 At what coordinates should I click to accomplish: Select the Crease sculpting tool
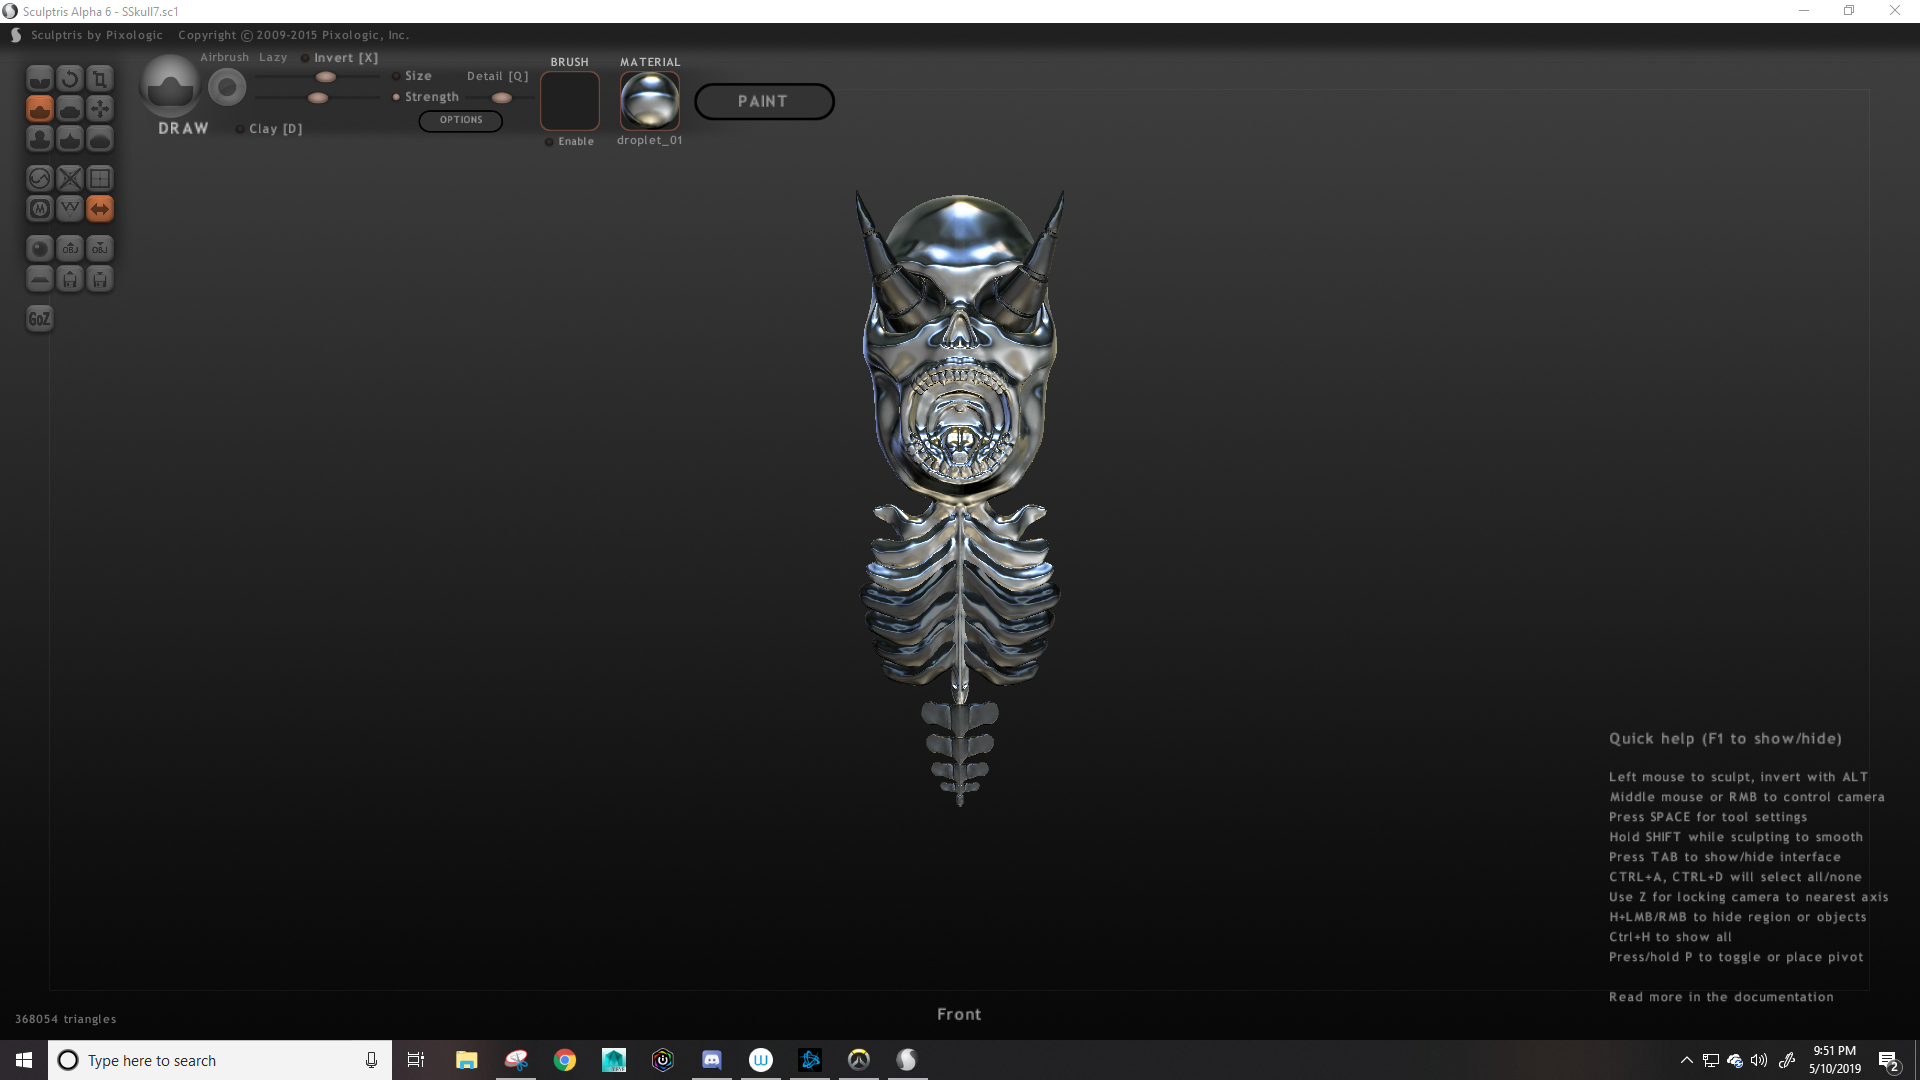click(x=40, y=79)
